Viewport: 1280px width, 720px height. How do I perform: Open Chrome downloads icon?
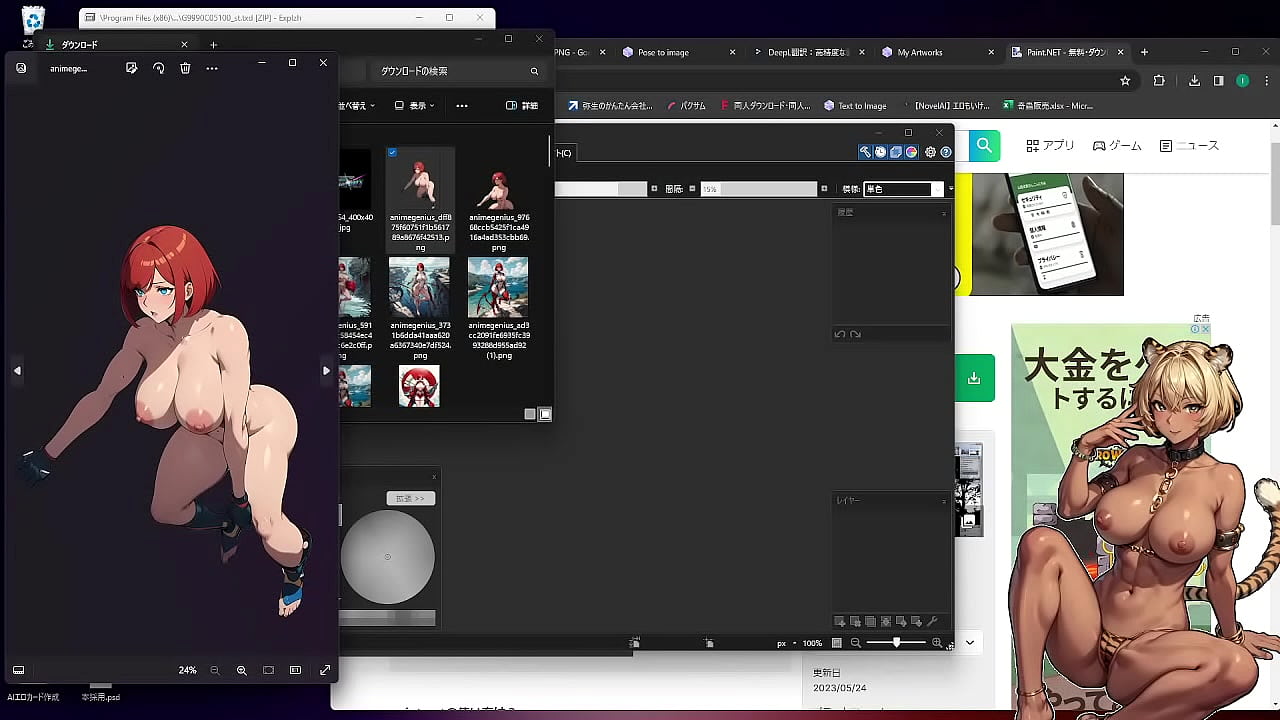pyautogui.click(x=1194, y=81)
